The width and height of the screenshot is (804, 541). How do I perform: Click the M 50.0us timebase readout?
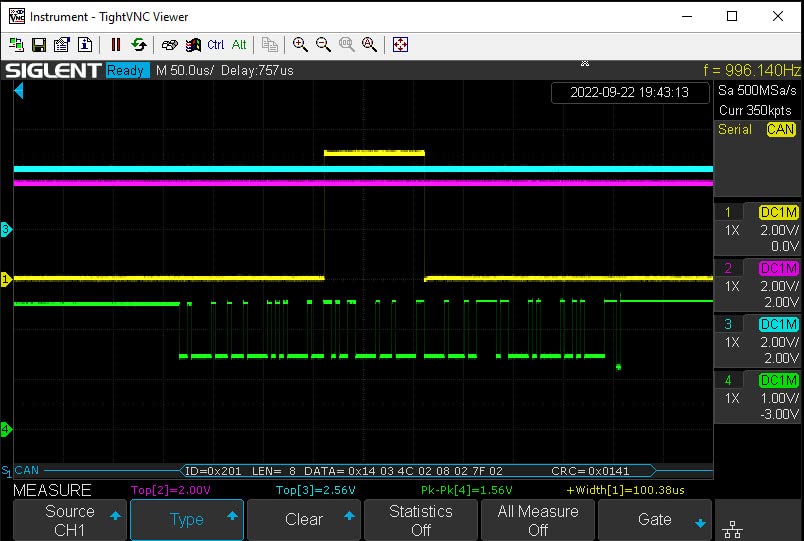(x=185, y=70)
